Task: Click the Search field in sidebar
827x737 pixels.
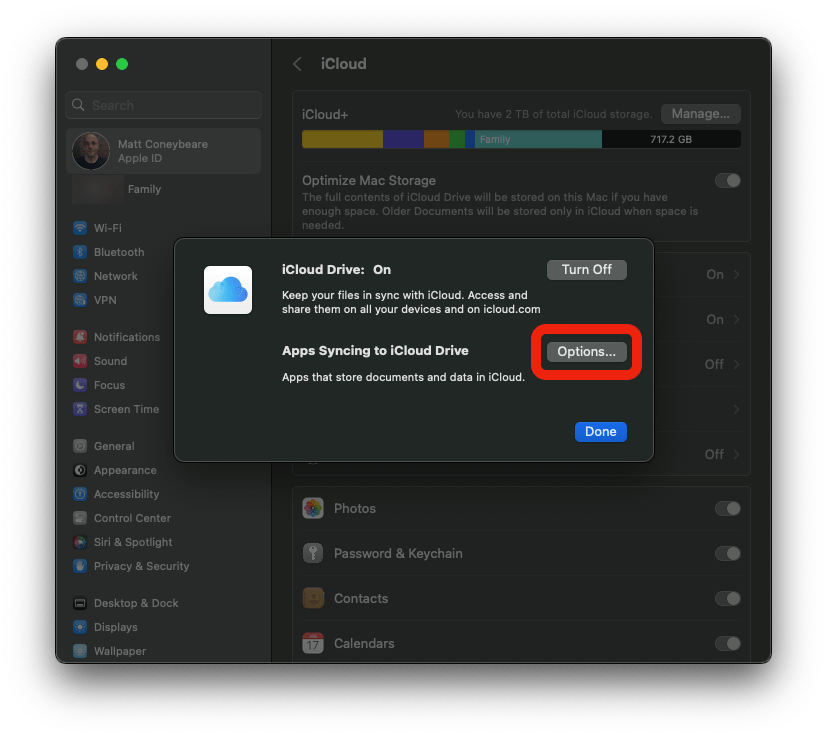Action: click(164, 105)
